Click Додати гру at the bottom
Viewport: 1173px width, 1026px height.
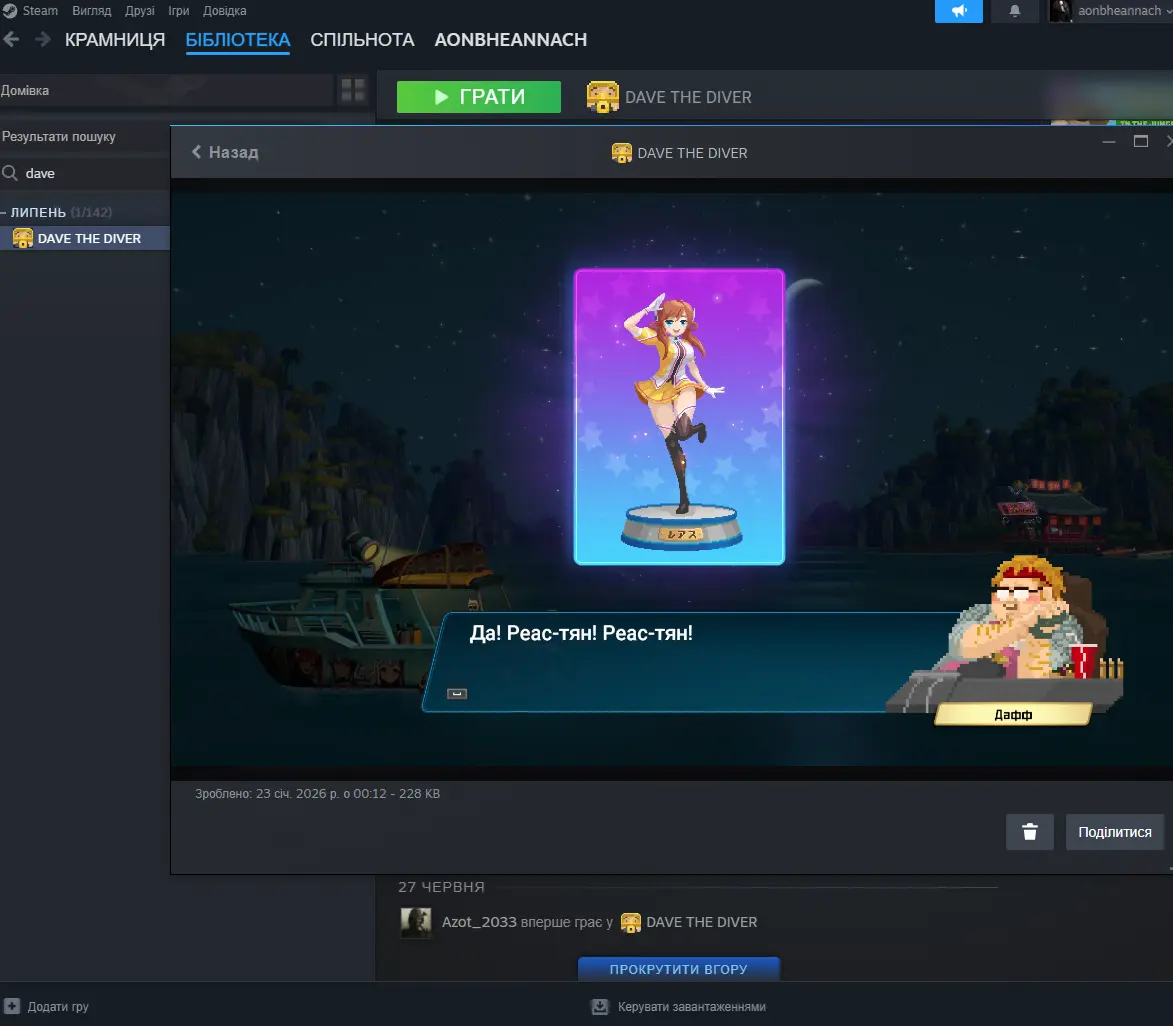[x=58, y=1007]
